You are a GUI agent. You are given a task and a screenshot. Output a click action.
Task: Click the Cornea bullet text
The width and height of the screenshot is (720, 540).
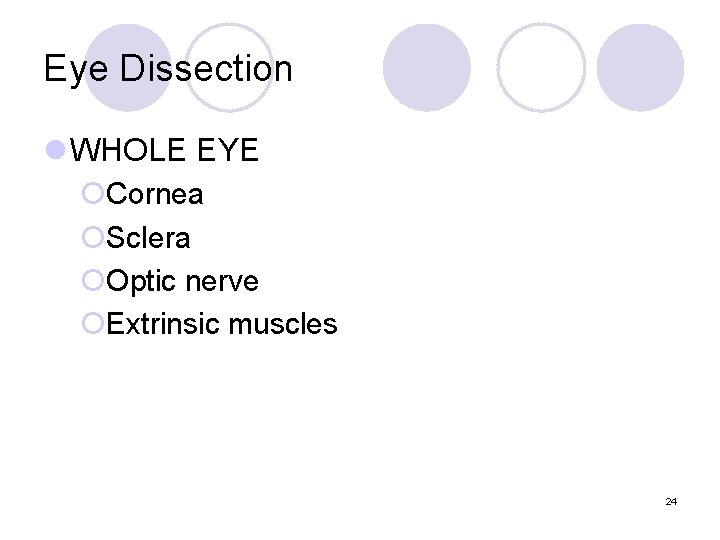(x=155, y=194)
